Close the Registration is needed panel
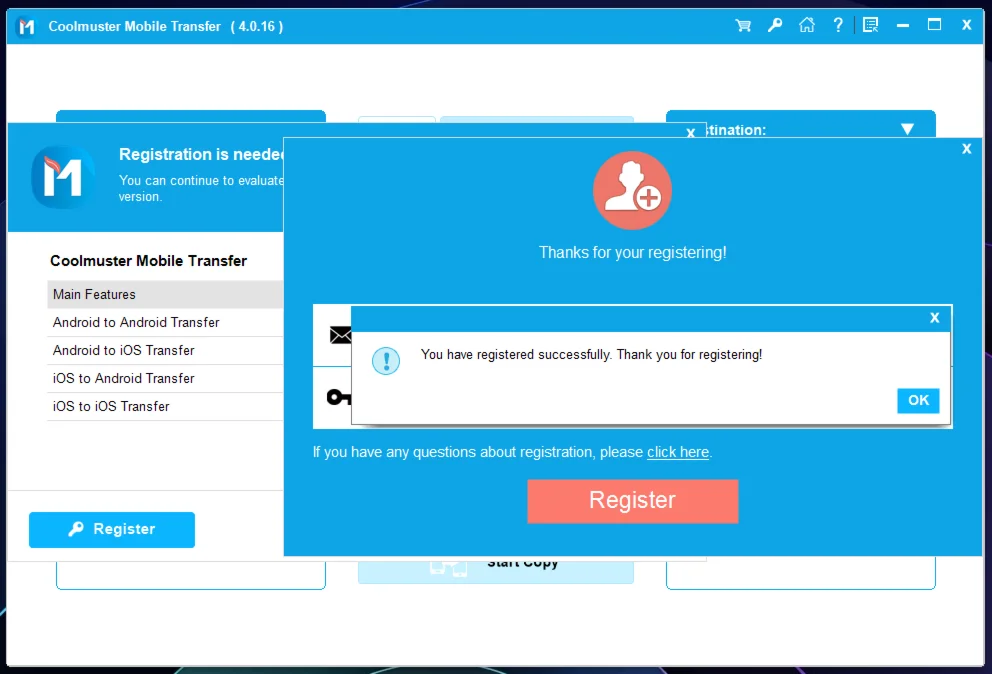This screenshot has width=992, height=674. click(691, 132)
